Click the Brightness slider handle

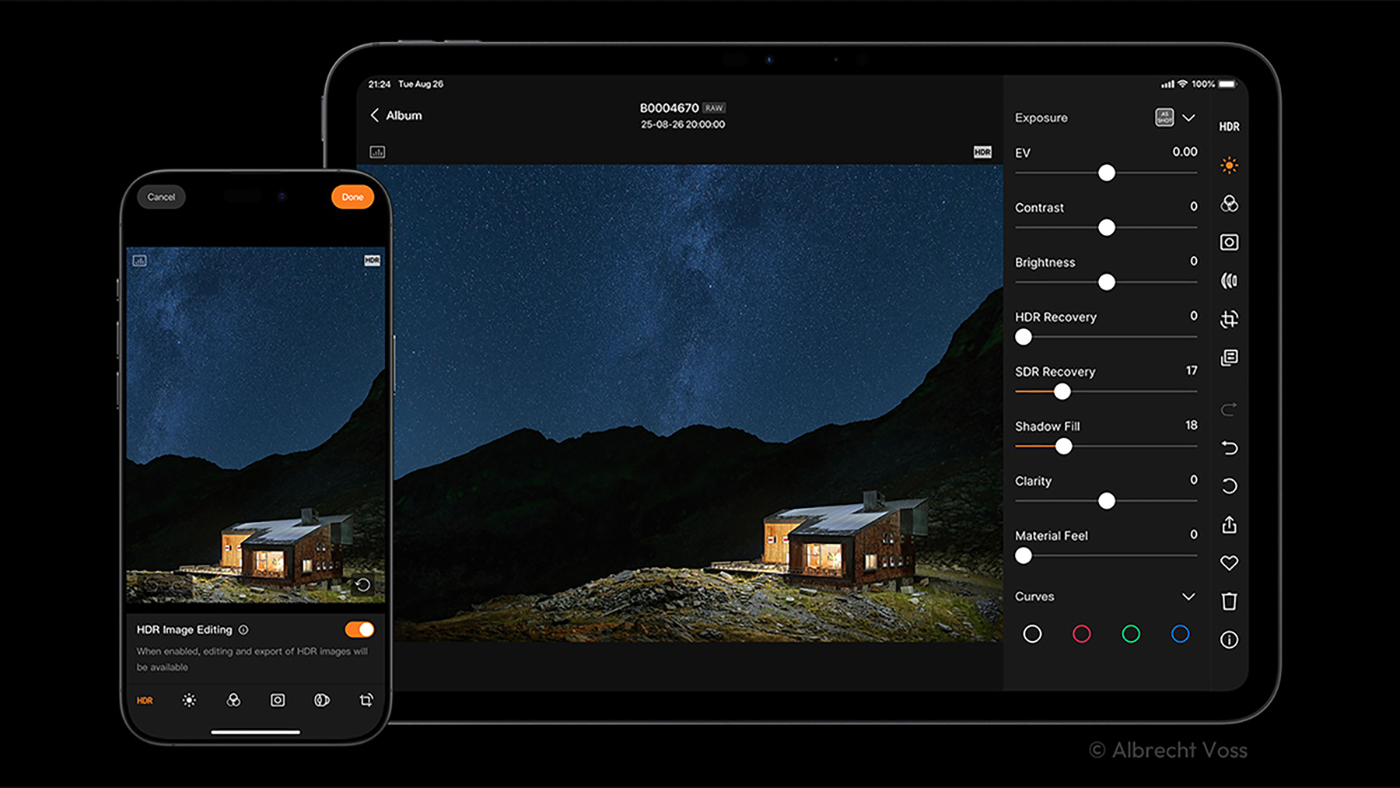point(1106,282)
